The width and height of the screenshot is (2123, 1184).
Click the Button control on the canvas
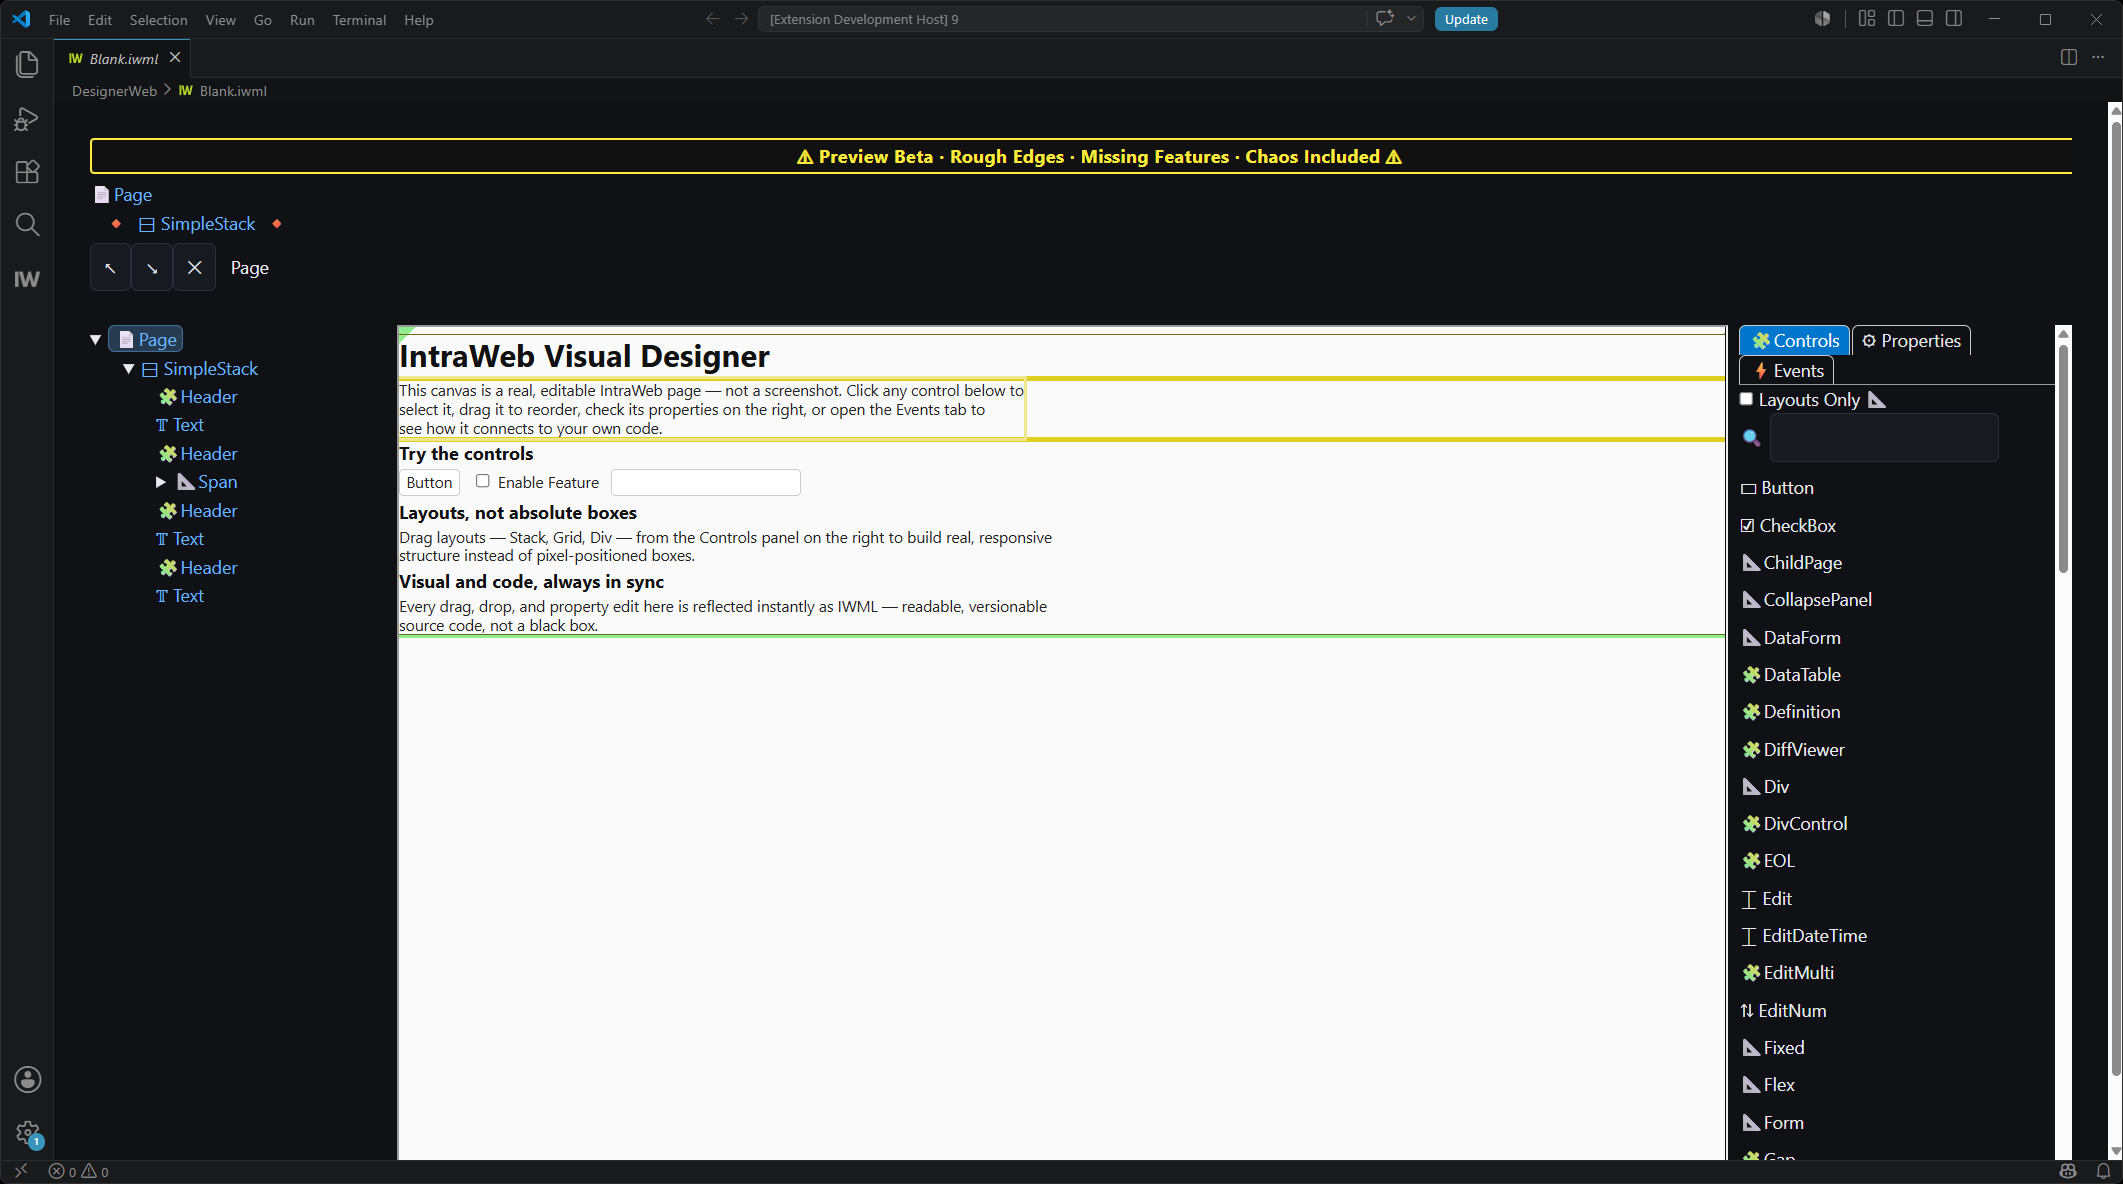pyautogui.click(x=430, y=482)
